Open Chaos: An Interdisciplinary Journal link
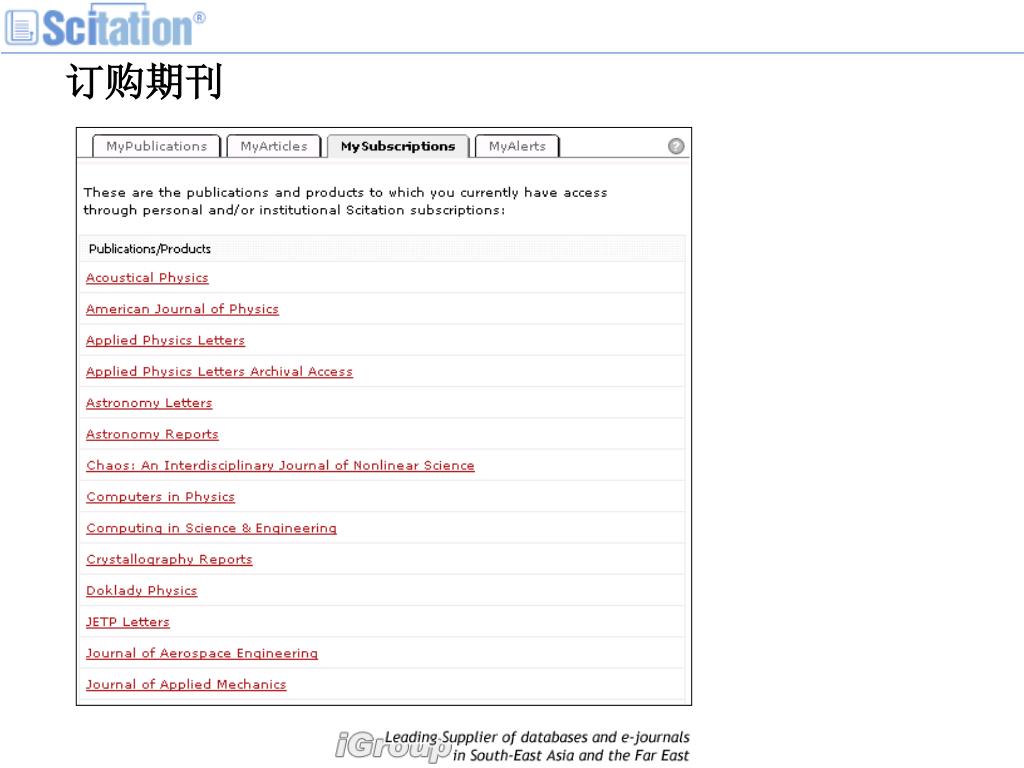This screenshot has height=768, width=1024. pos(280,466)
